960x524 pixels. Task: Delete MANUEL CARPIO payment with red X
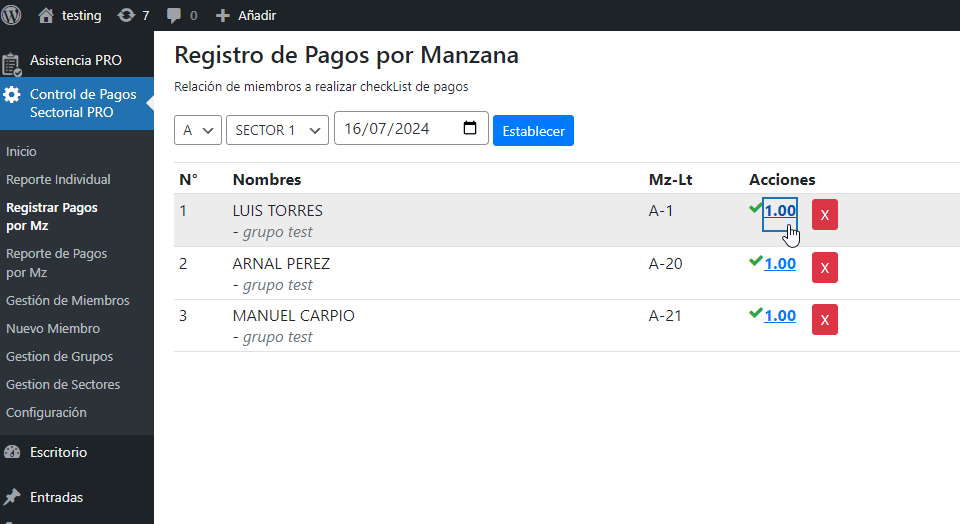pos(825,320)
